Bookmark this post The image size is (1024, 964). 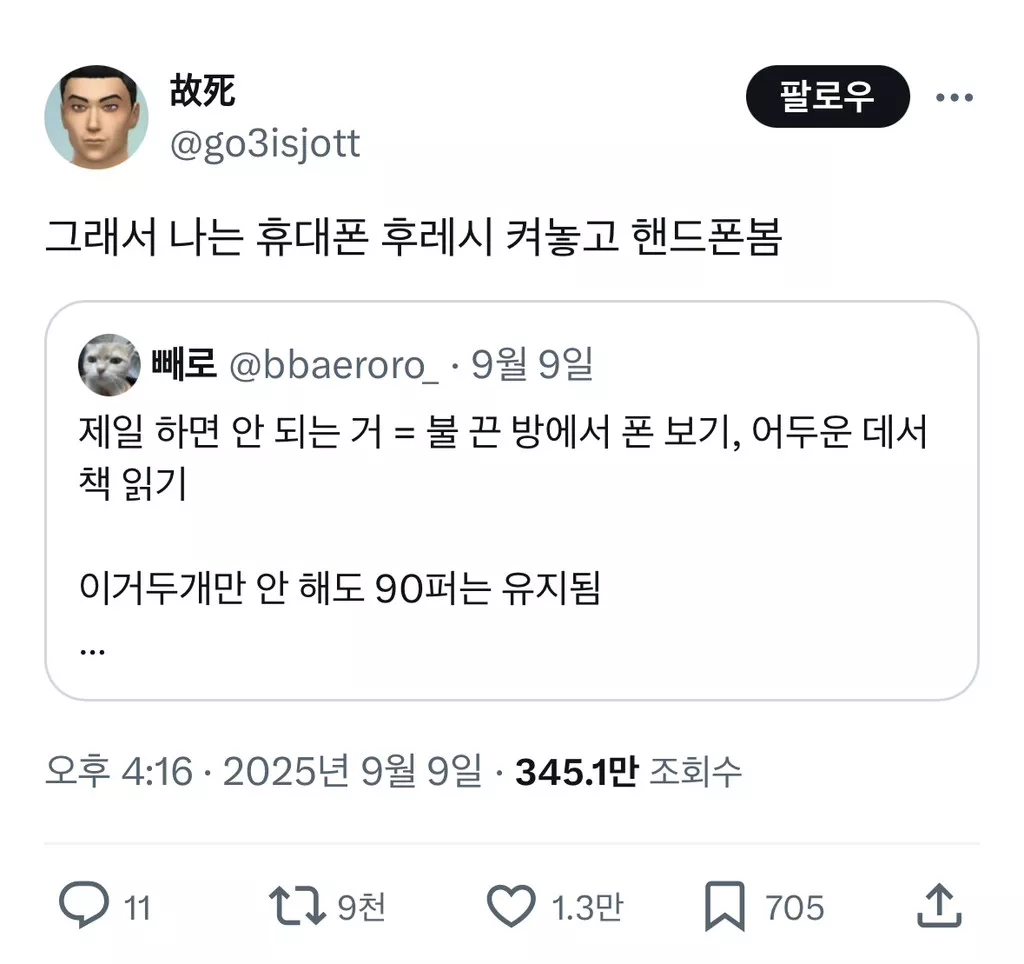[724, 906]
